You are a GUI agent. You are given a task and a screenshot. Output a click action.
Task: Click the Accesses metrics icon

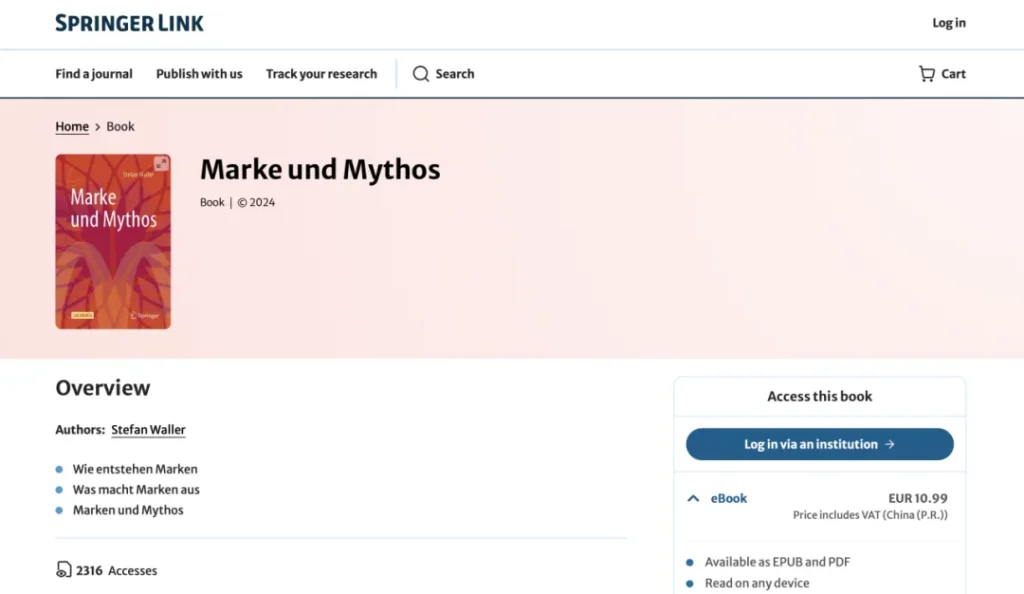[x=64, y=570]
